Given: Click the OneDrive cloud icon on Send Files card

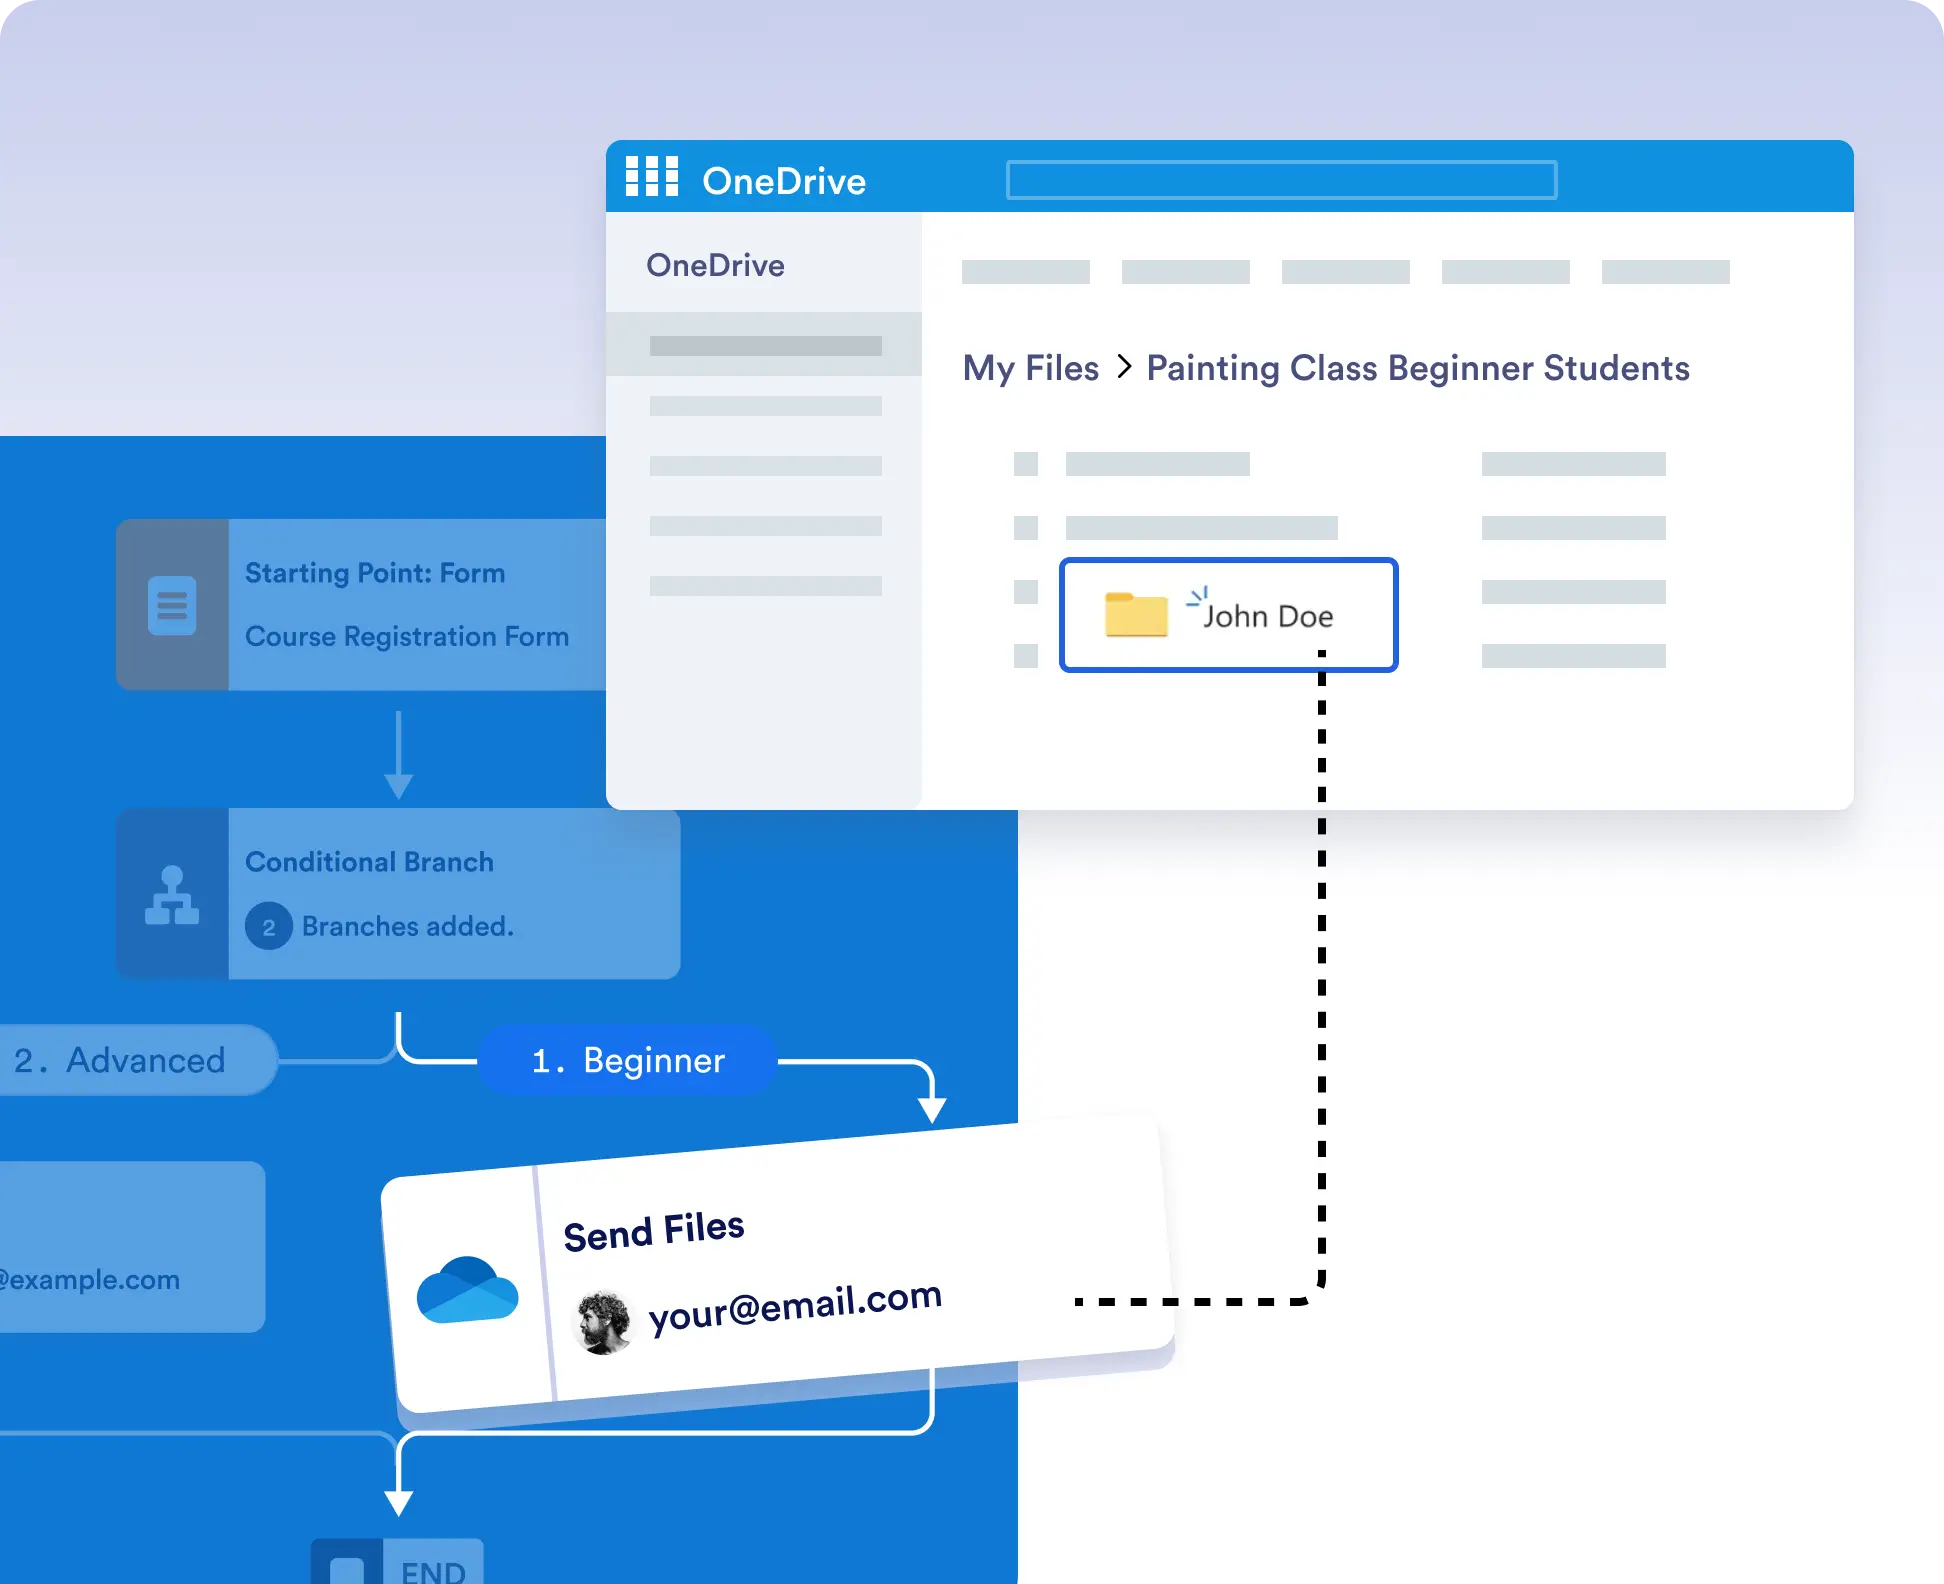Looking at the screenshot, I should pos(467,1291).
